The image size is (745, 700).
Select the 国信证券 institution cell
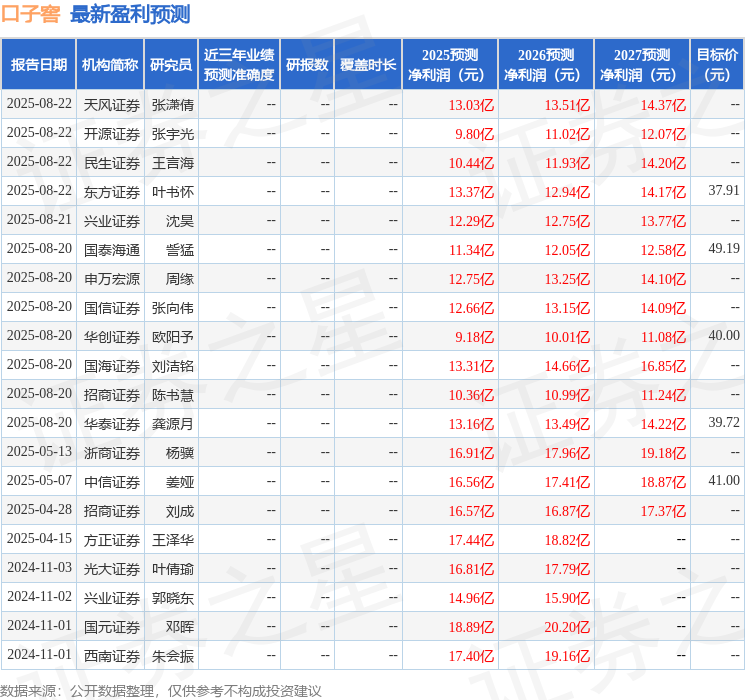[112, 308]
